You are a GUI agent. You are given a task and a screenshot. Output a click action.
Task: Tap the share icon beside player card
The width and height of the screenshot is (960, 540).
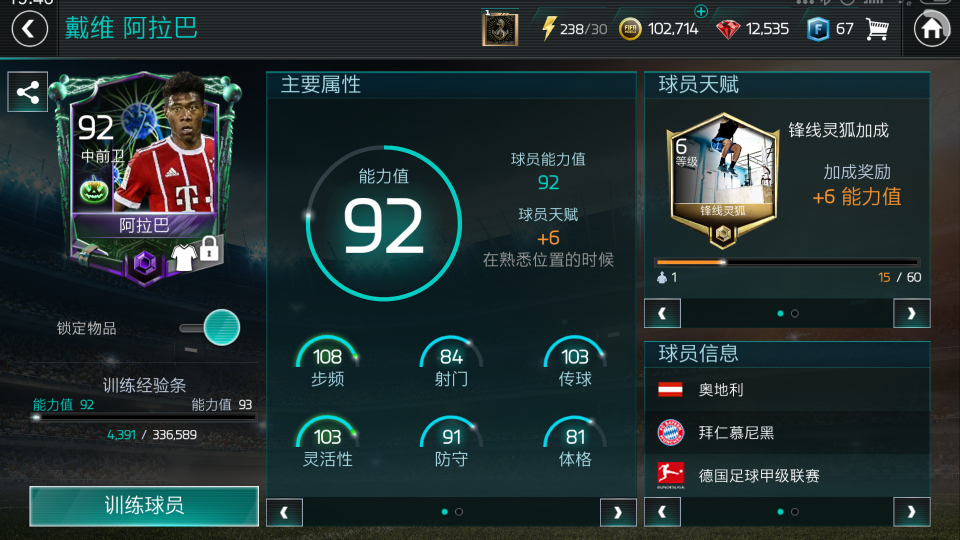28,92
